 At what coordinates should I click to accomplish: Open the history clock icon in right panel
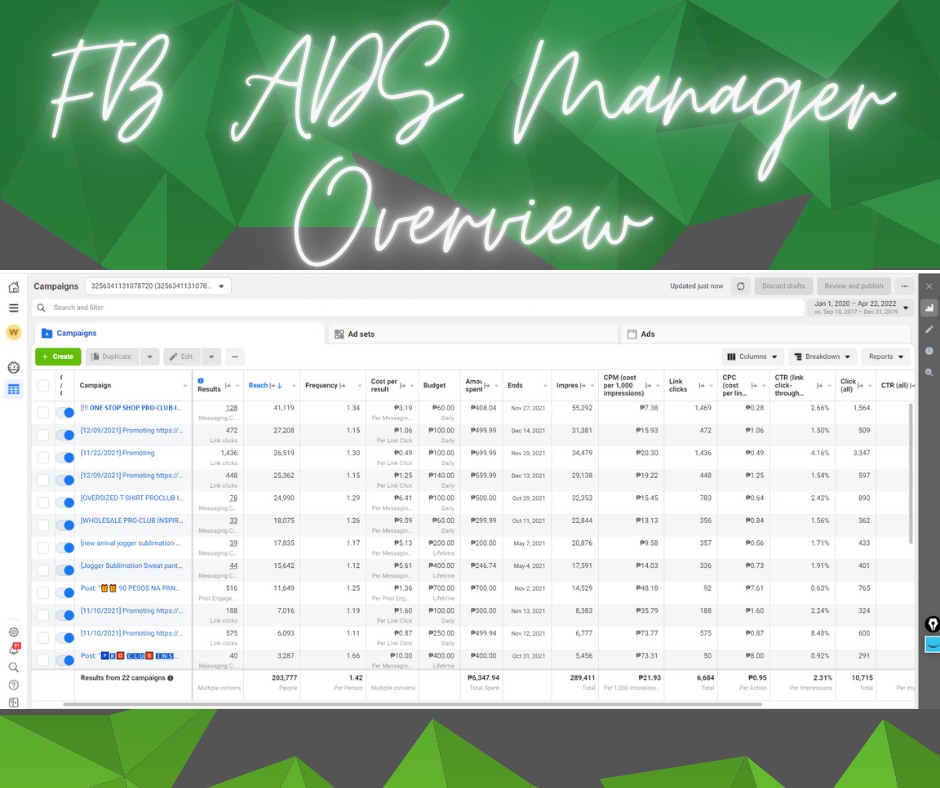(x=929, y=351)
